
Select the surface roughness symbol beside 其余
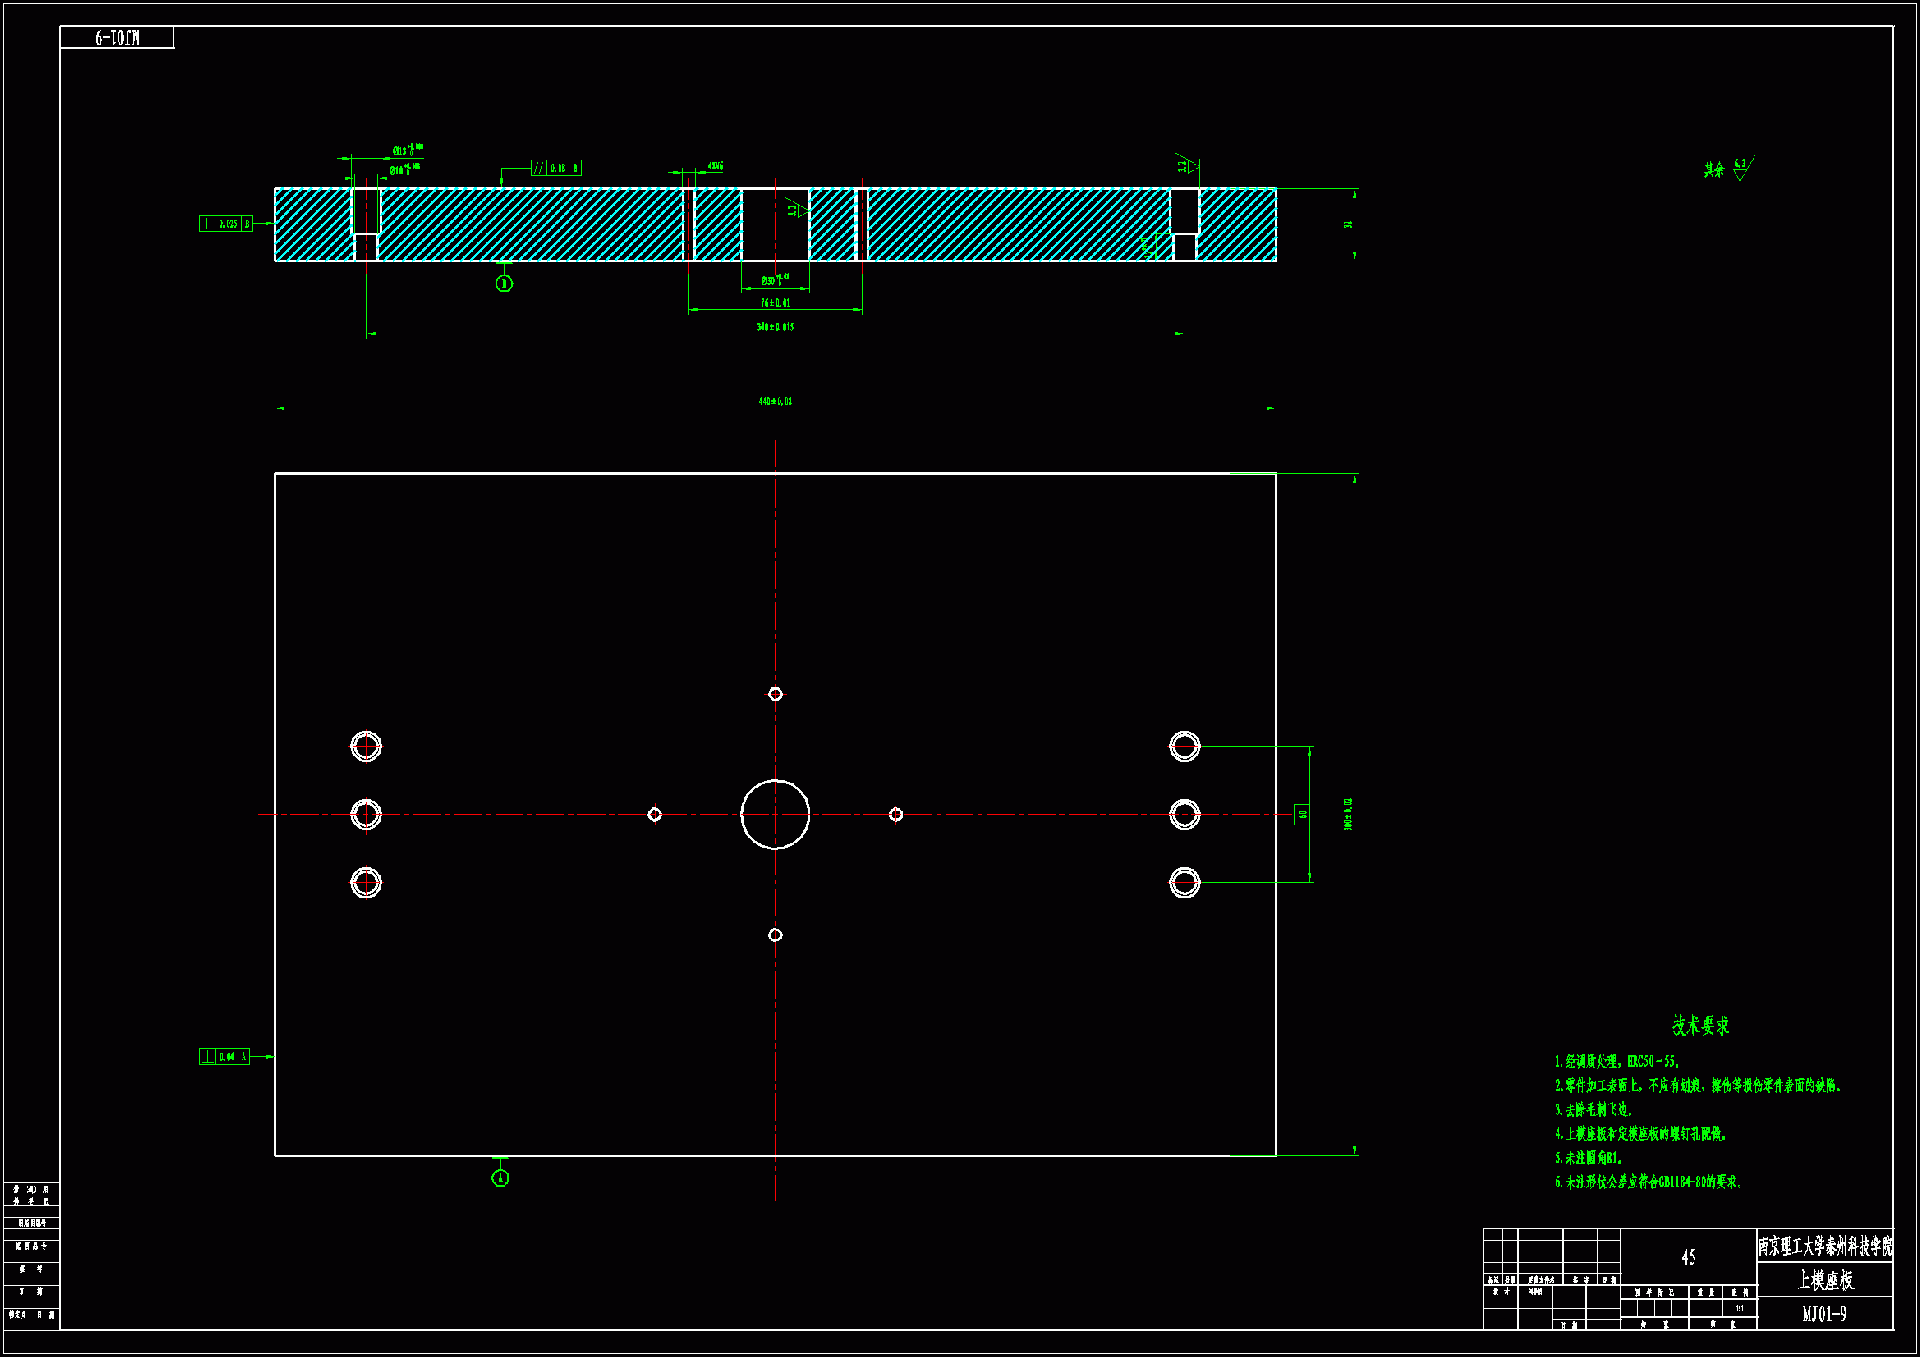[1741, 168]
